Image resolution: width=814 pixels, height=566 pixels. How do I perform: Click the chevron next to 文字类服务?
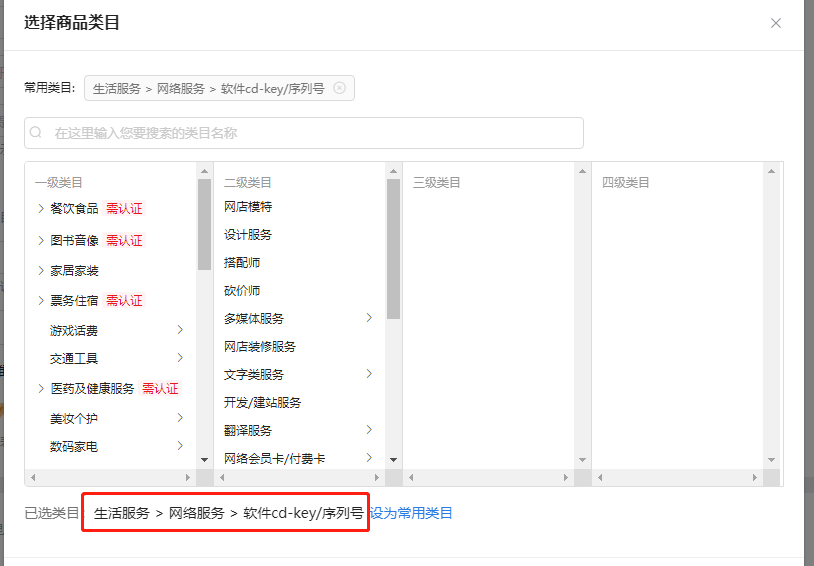[368, 374]
